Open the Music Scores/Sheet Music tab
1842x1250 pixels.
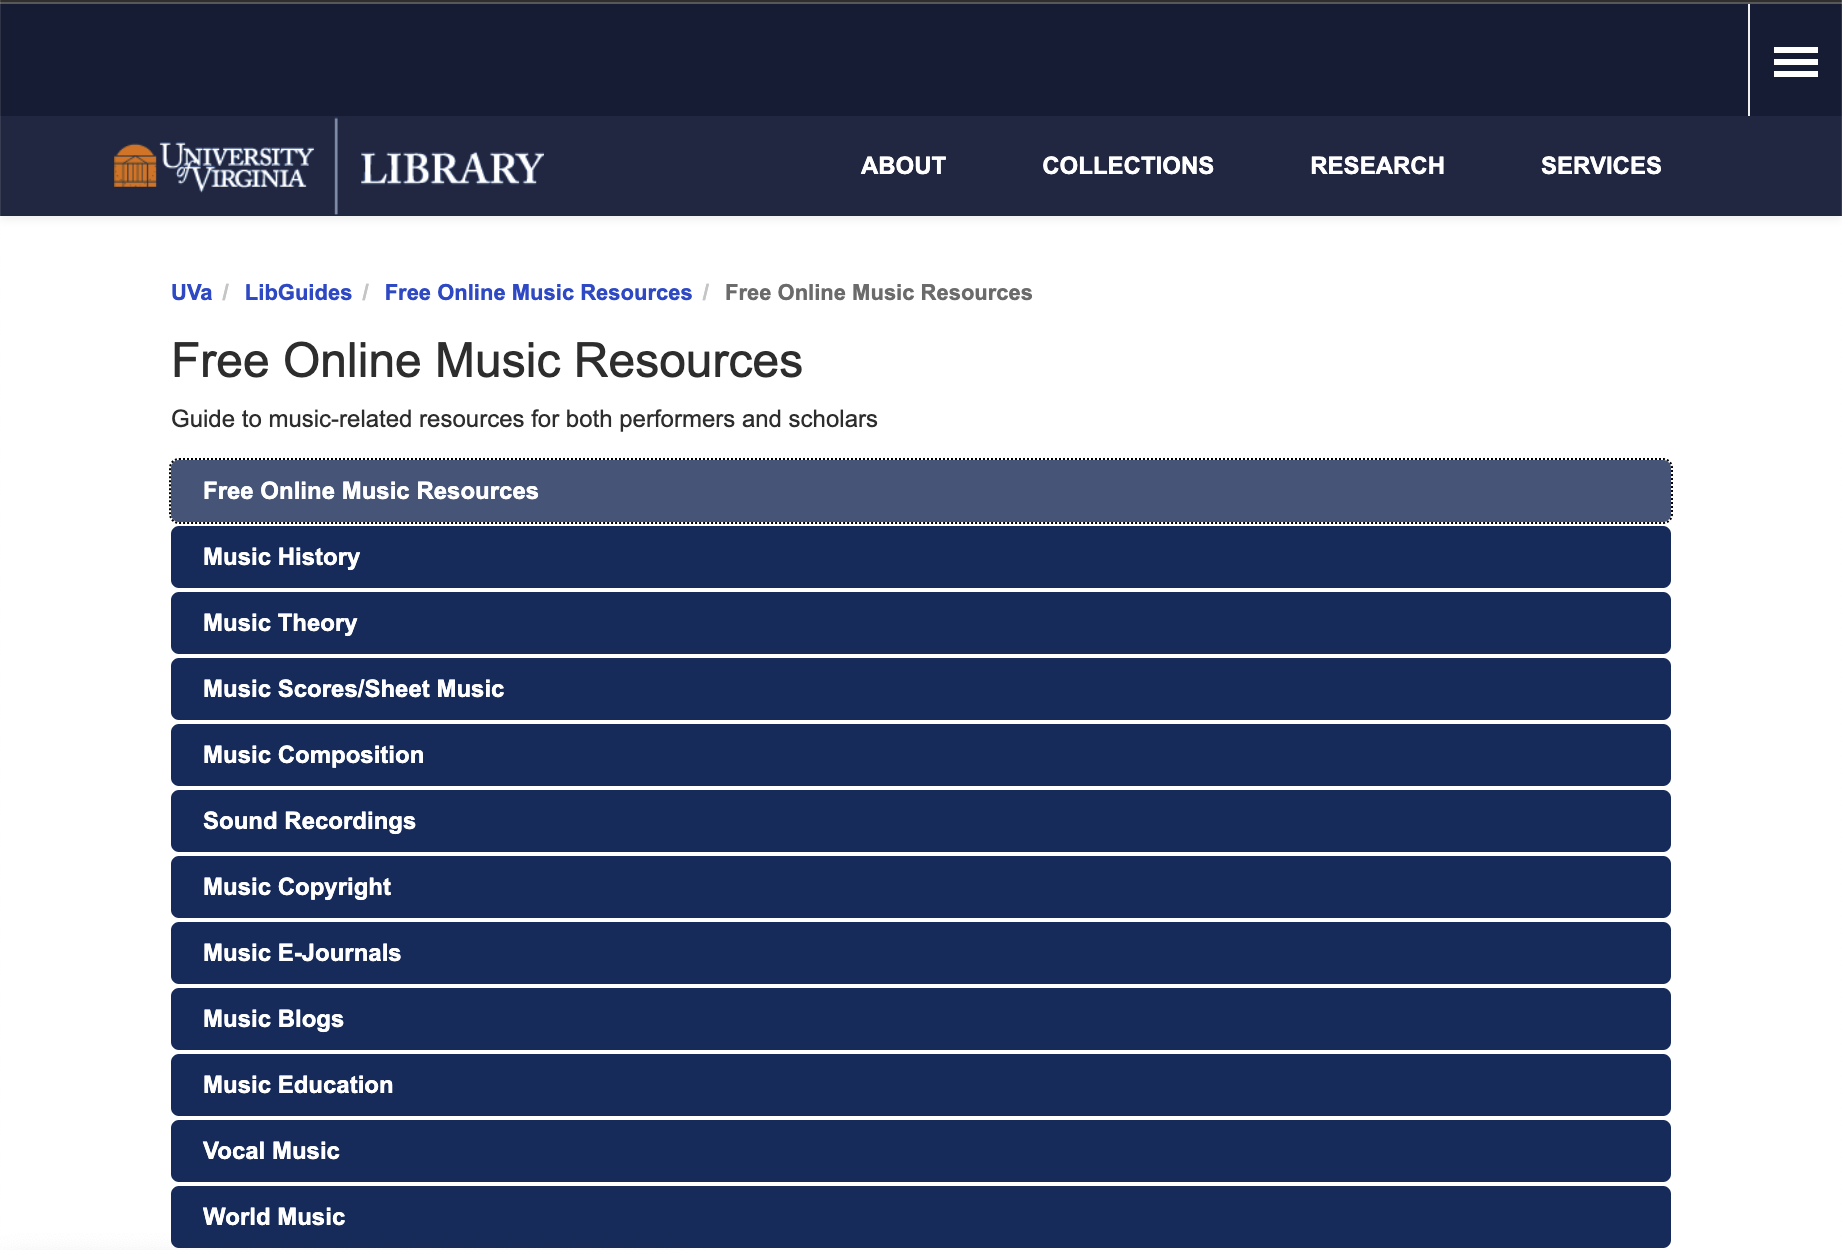(921, 689)
